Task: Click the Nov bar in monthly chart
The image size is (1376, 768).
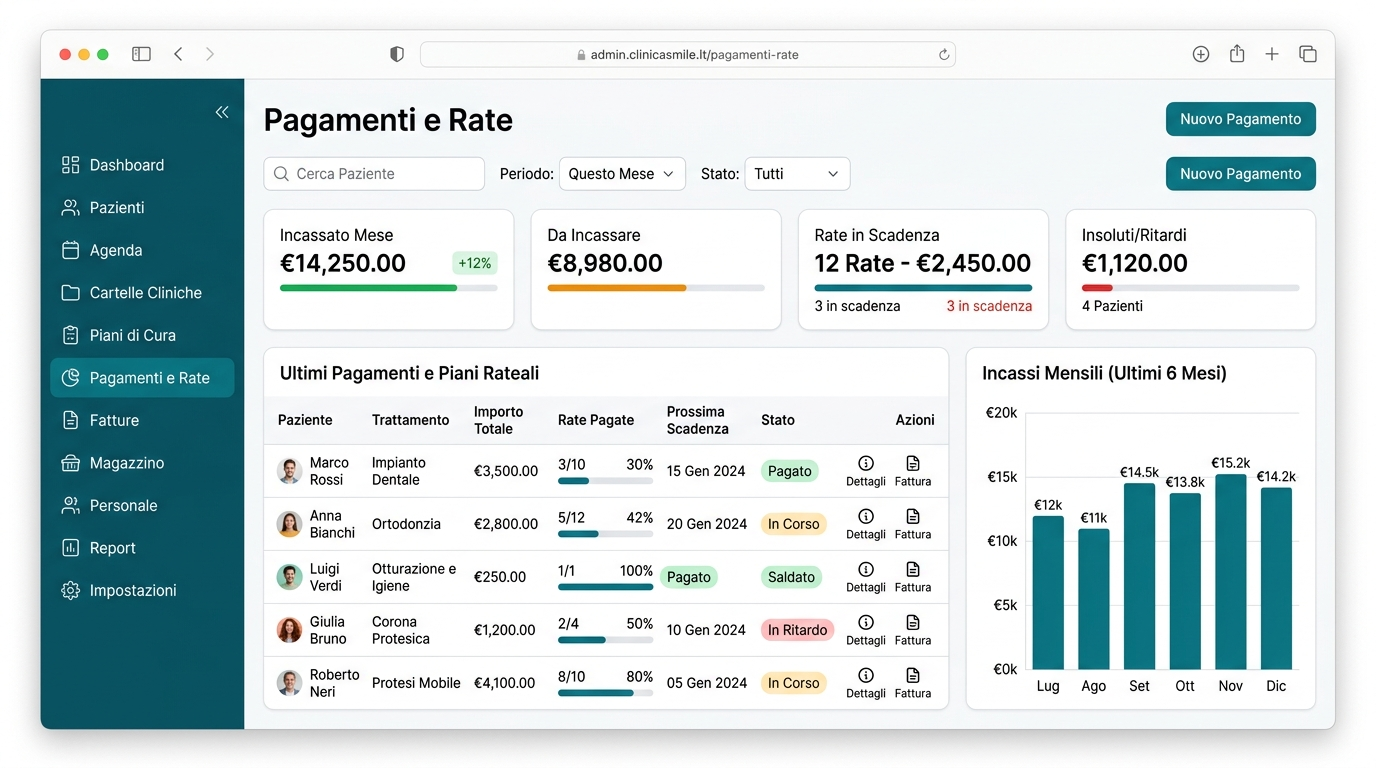Action: pyautogui.click(x=1230, y=572)
